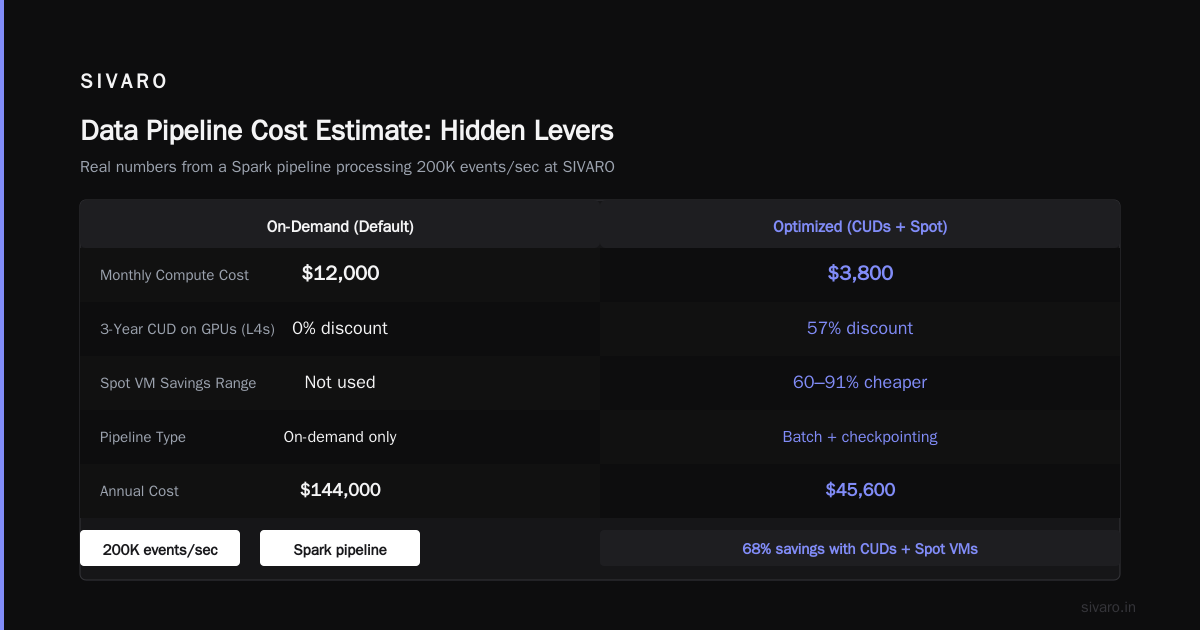Click the 'Annual Cost' row label
Image resolution: width=1200 pixels, height=630 pixels.
click(x=140, y=491)
